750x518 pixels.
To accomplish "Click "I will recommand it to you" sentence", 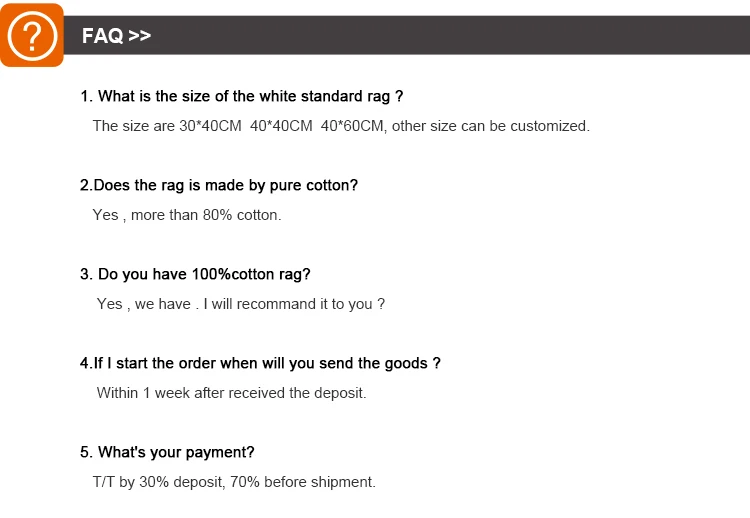I will [294, 304].
